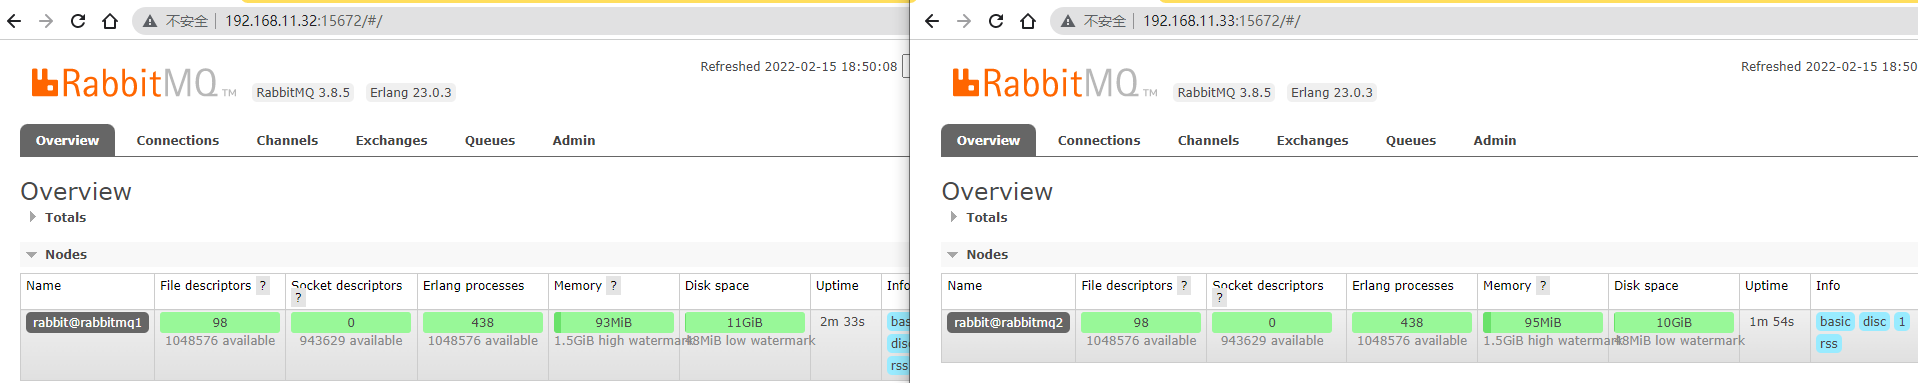This screenshot has height=383, width=1918.
Task: Select Overview tab in right window
Action: click(988, 140)
